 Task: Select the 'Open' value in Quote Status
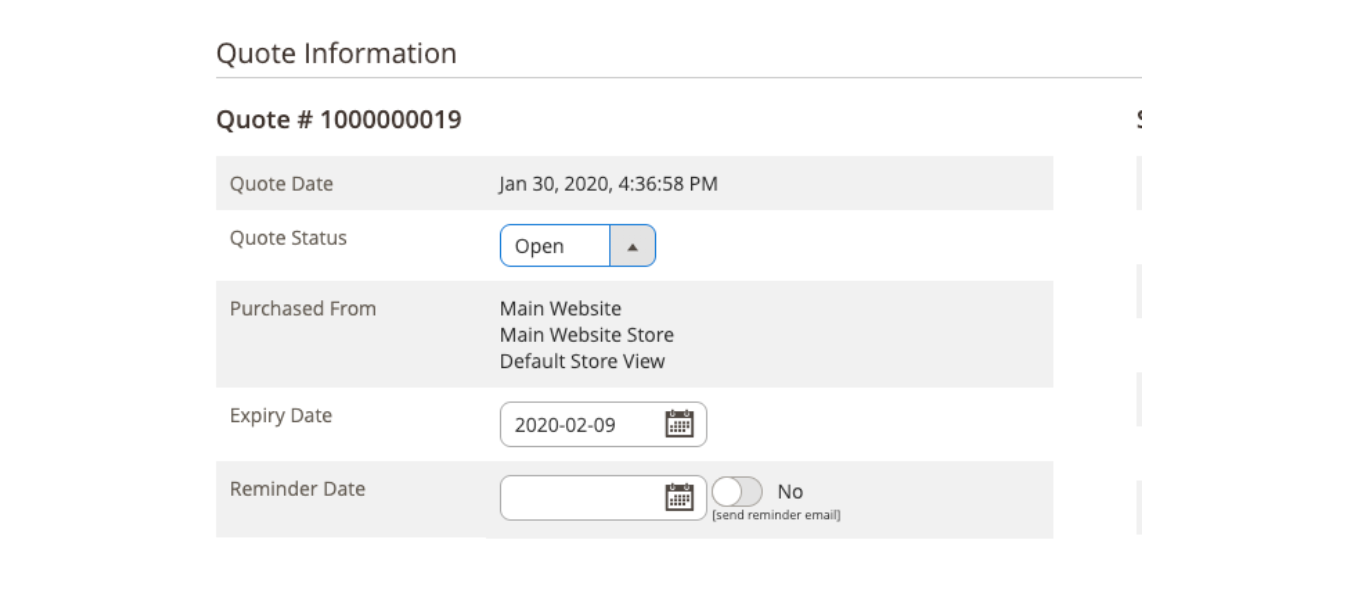pos(540,246)
